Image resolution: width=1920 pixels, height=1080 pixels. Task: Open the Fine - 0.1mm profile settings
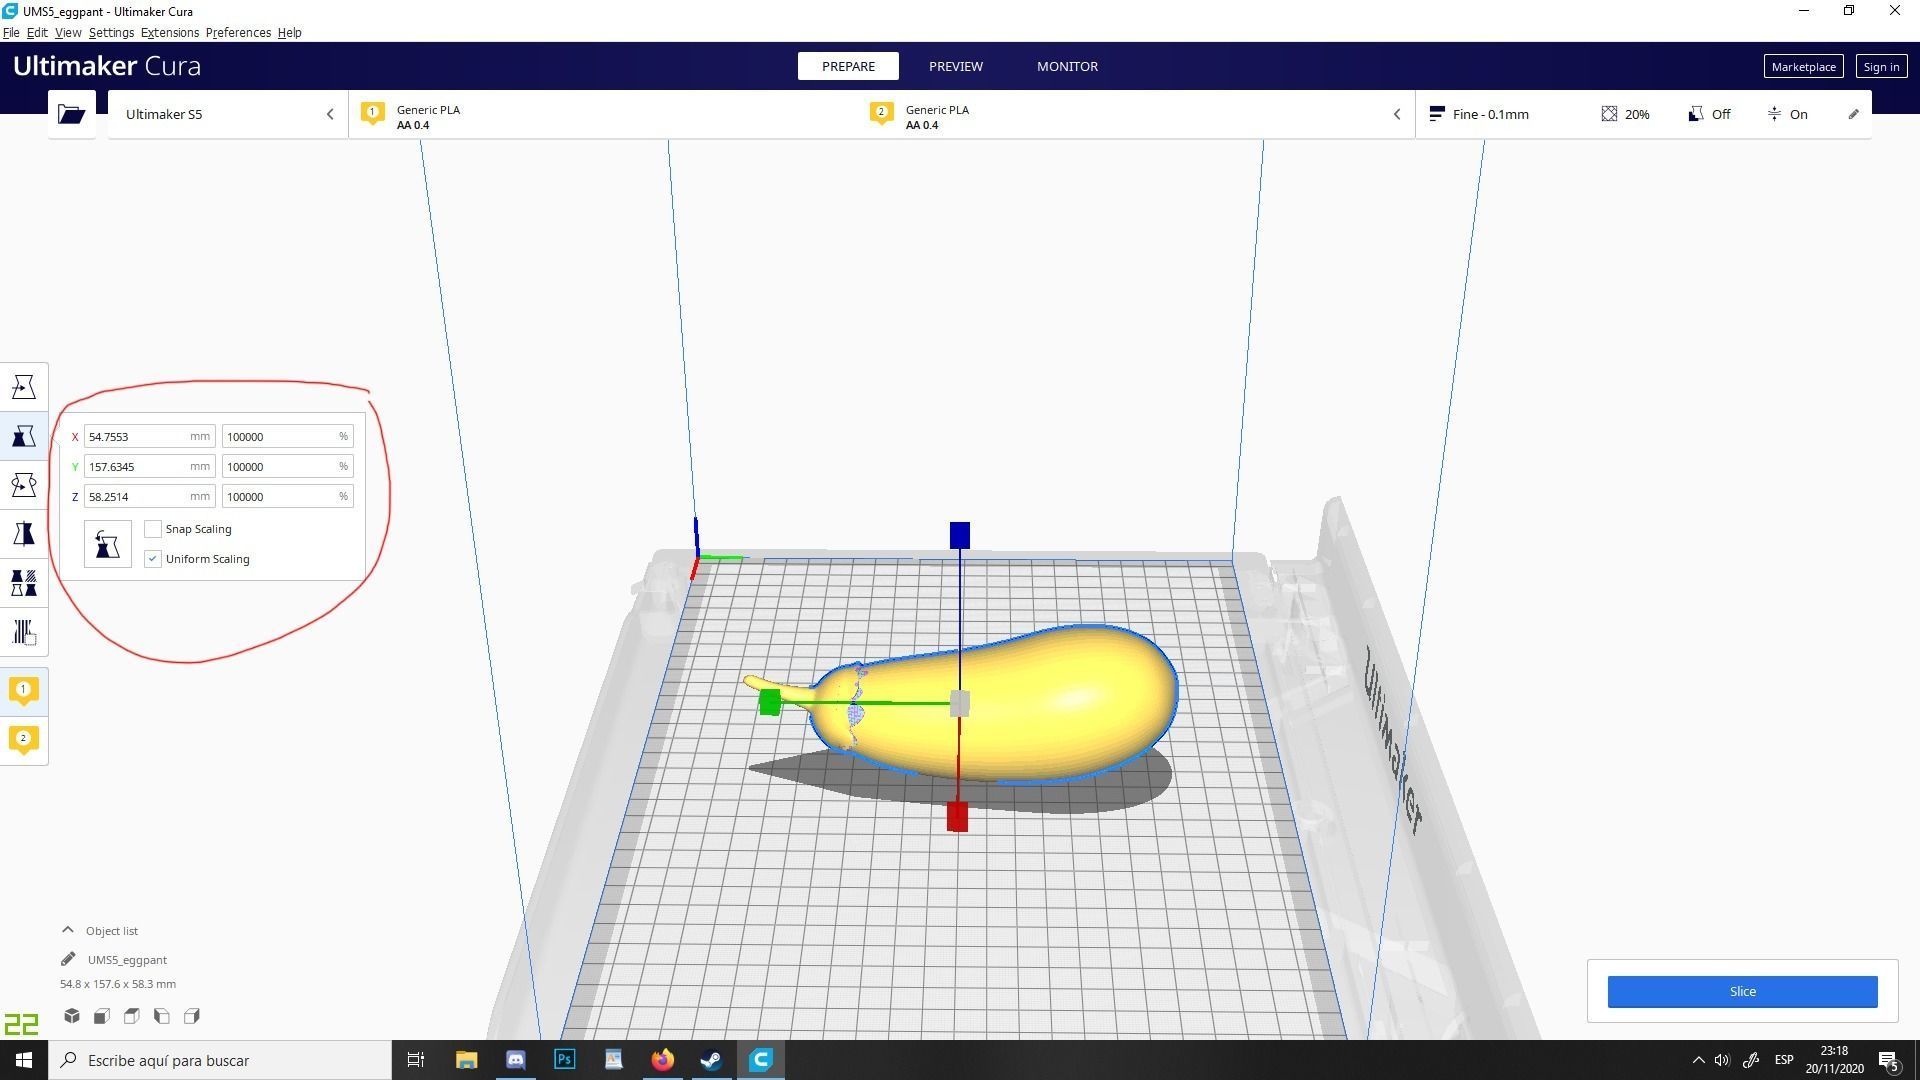1480,114
